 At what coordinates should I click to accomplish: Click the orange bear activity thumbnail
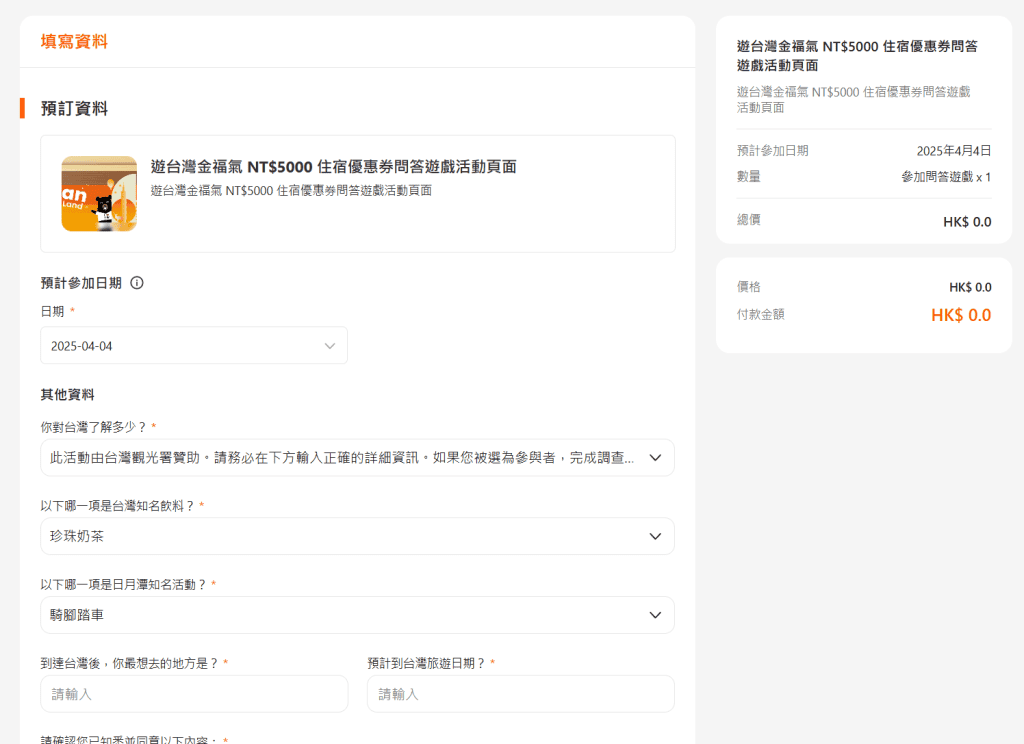pyautogui.click(x=99, y=194)
